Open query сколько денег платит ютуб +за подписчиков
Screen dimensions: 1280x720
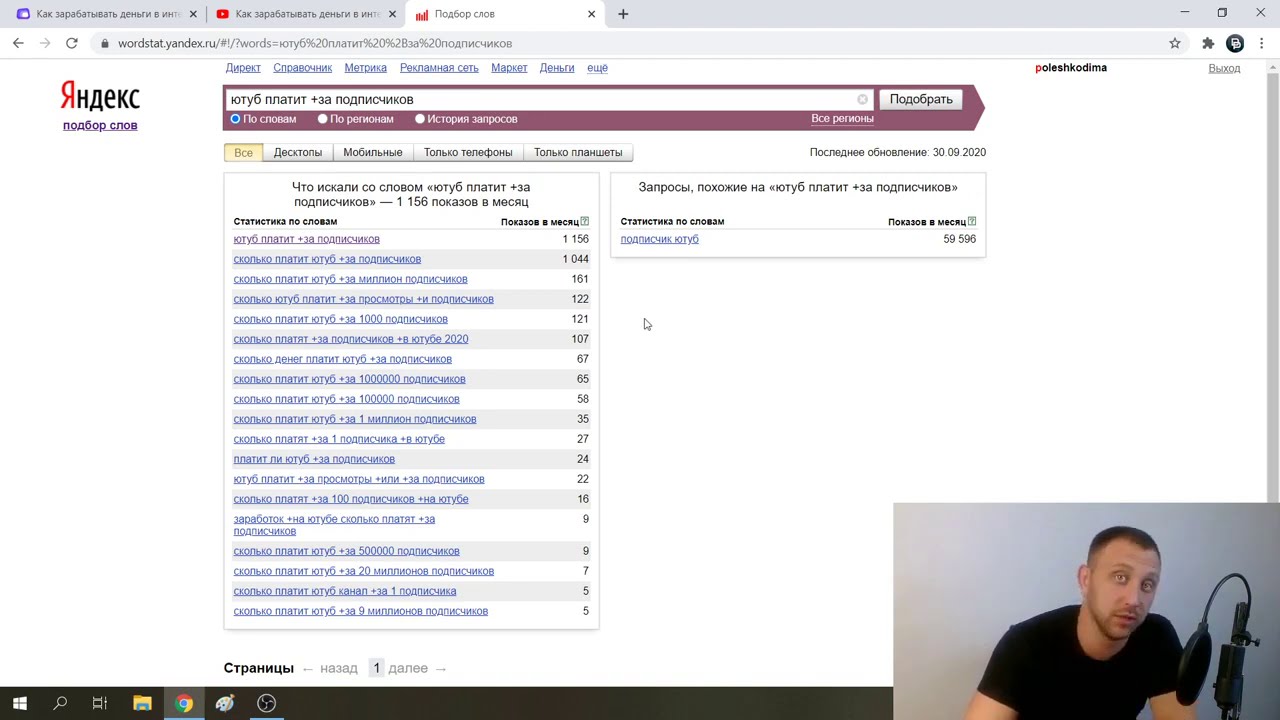click(x=342, y=359)
